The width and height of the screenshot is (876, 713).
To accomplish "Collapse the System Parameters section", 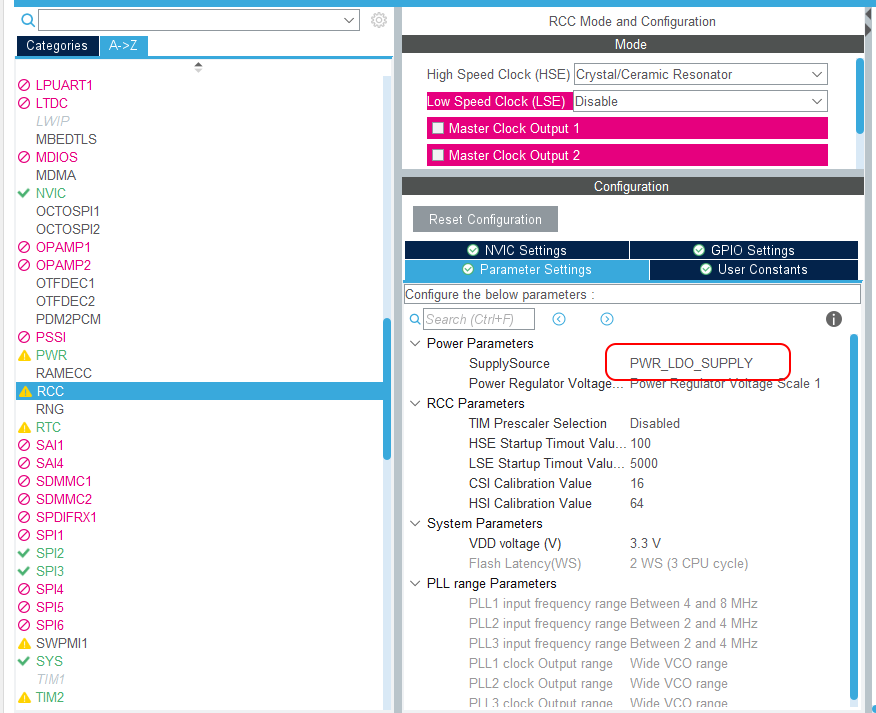I will click(415, 524).
